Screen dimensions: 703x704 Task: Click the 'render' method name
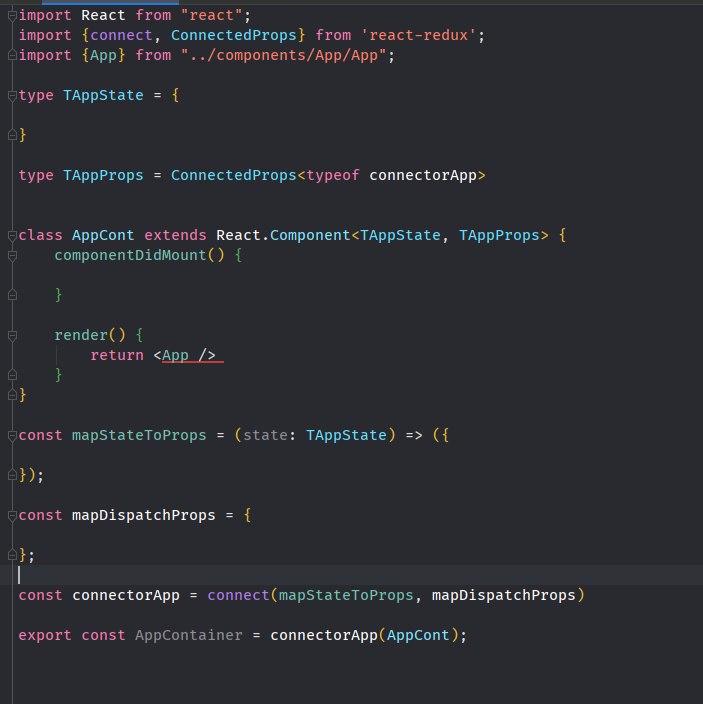point(81,335)
